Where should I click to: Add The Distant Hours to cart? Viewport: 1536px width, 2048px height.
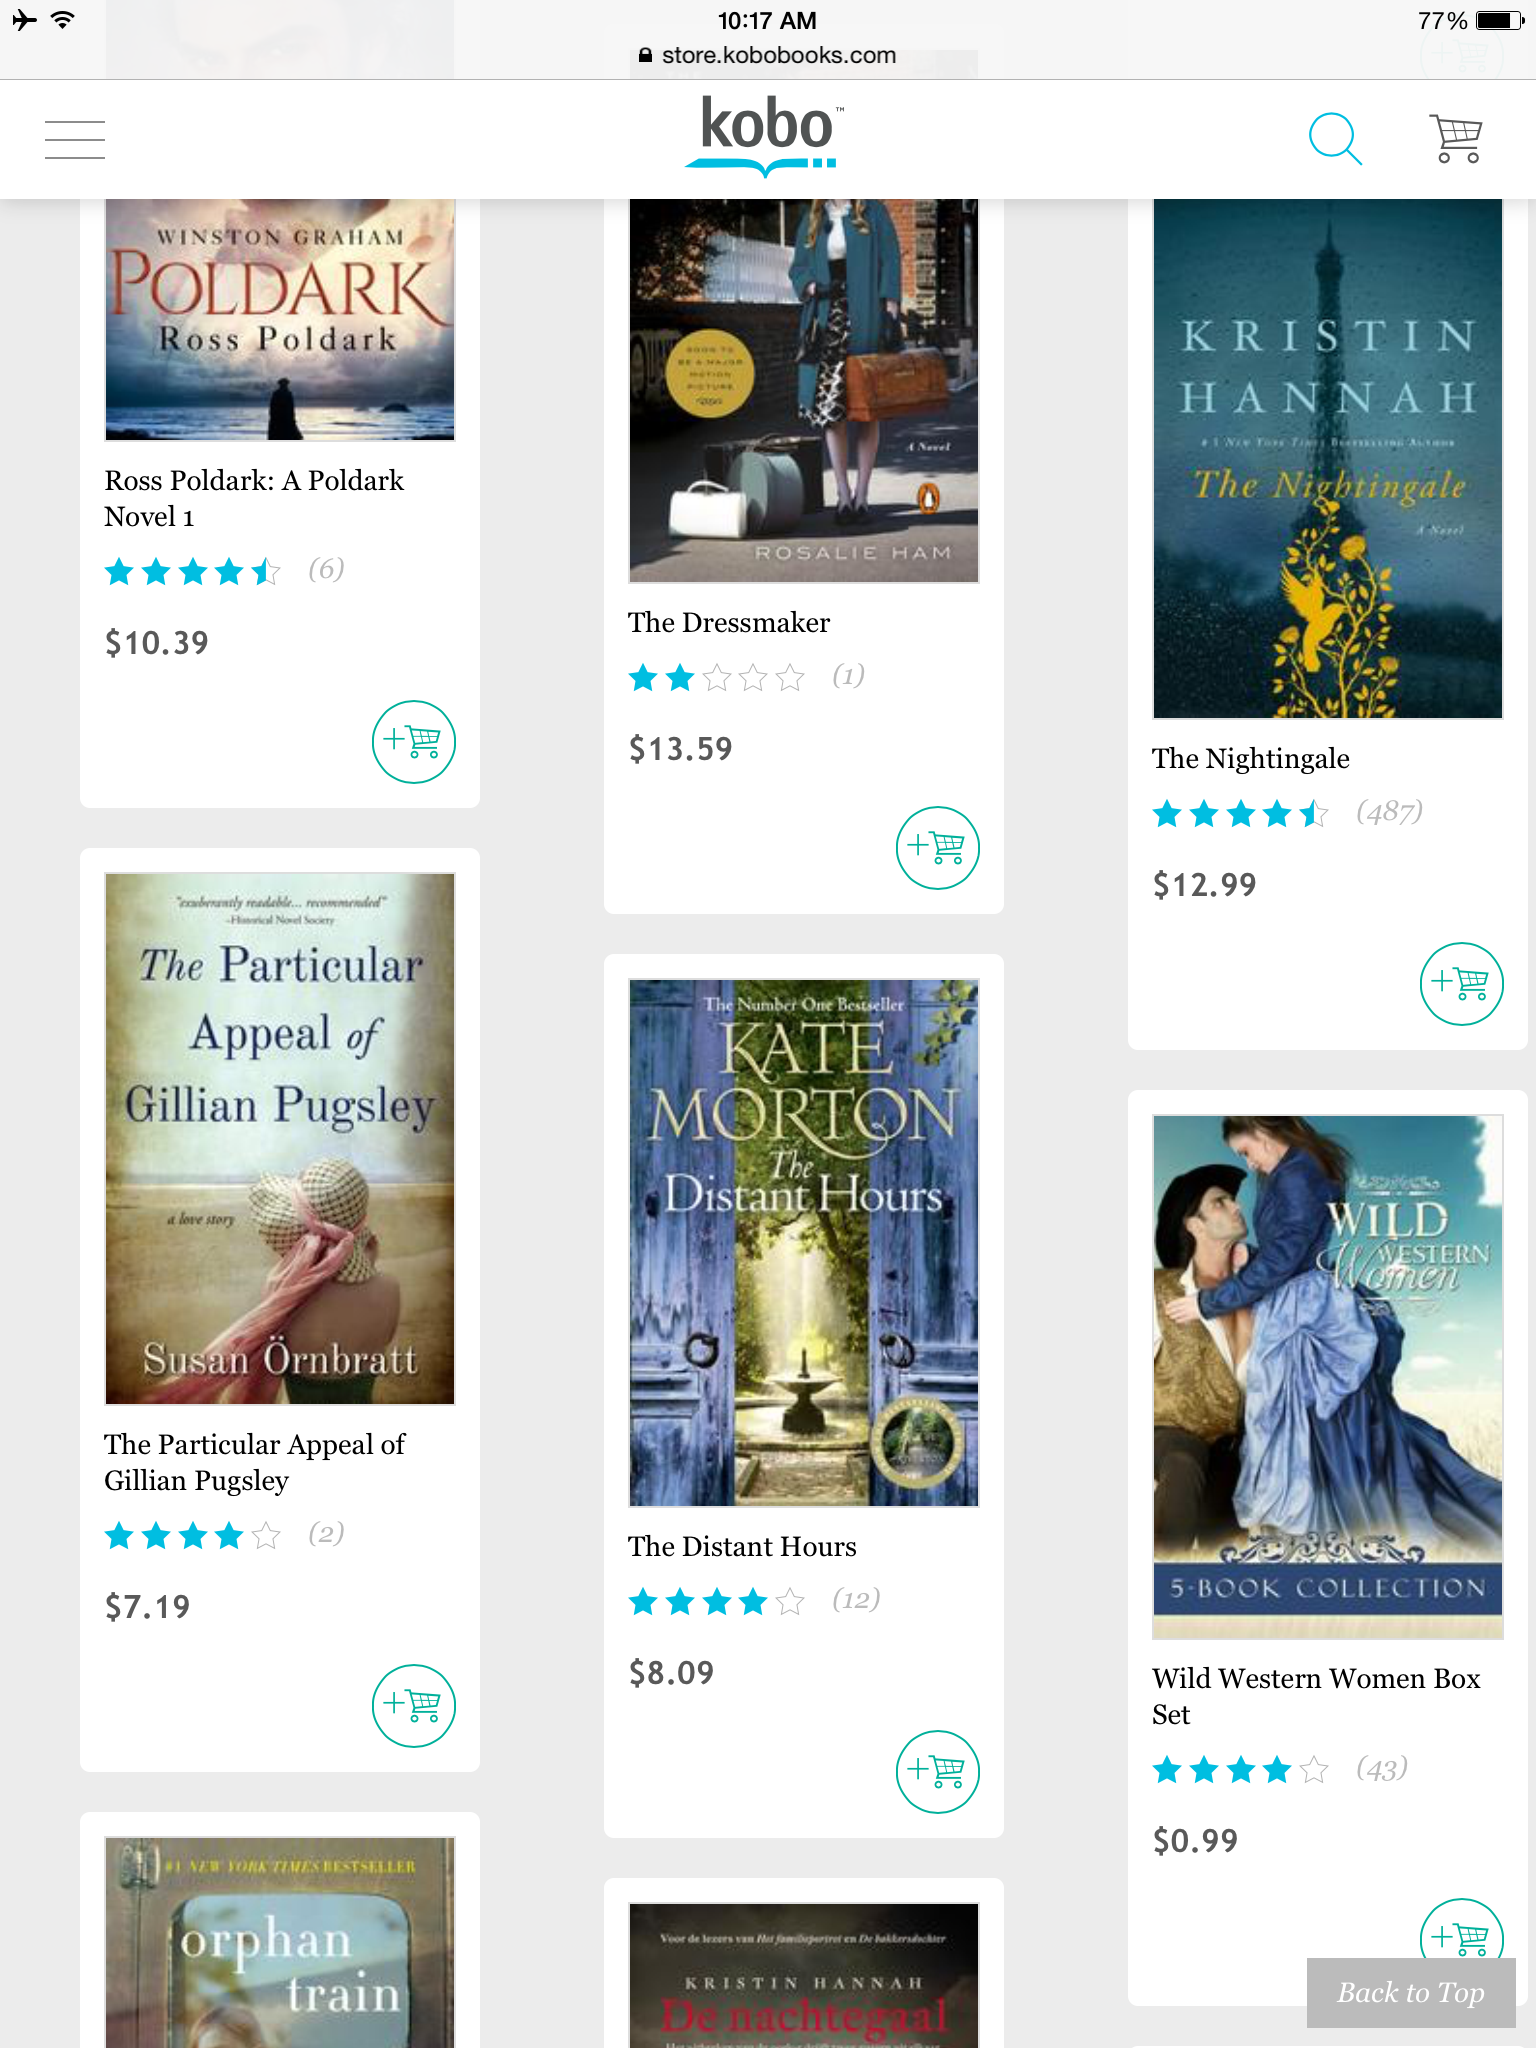[937, 1772]
